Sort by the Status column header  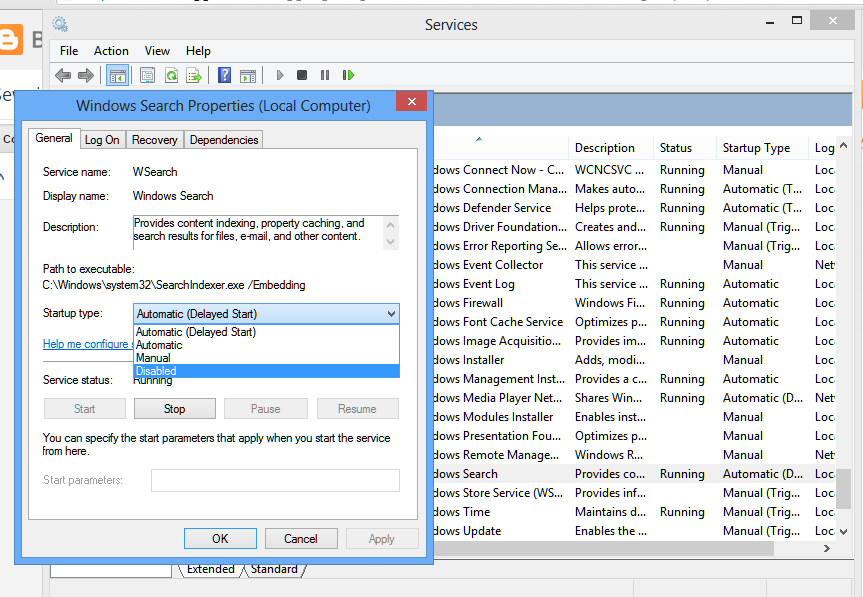(685, 148)
